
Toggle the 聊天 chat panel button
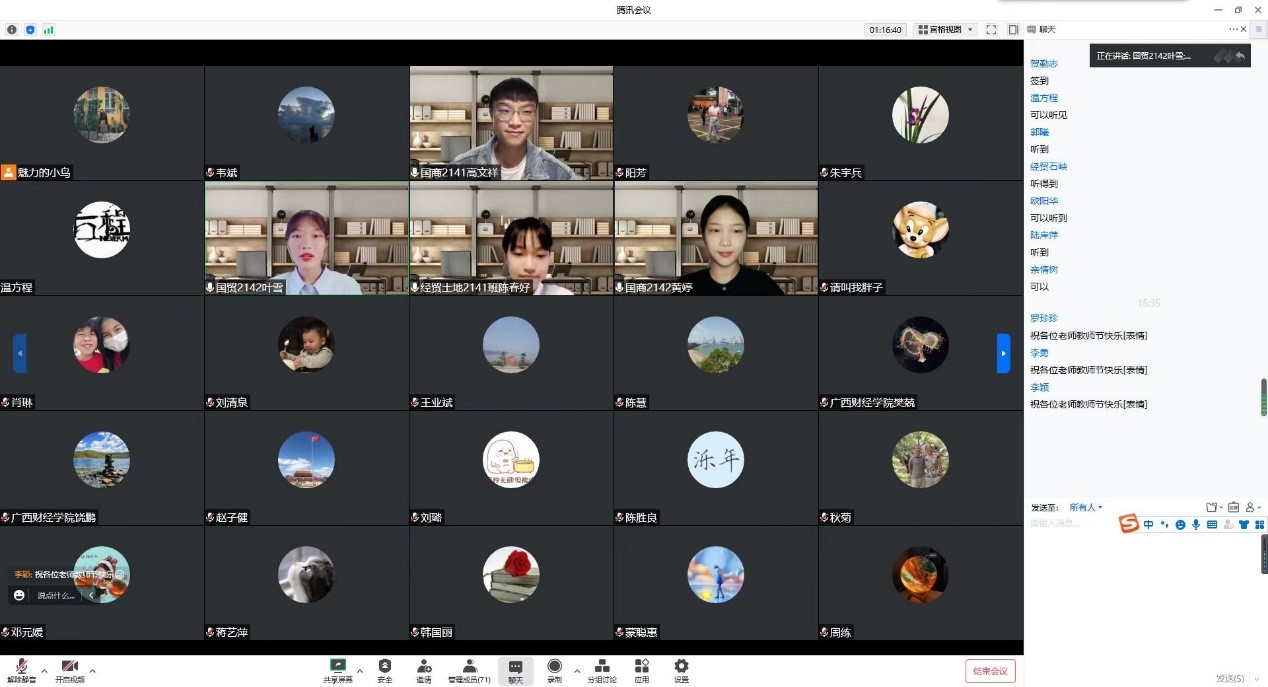point(515,669)
